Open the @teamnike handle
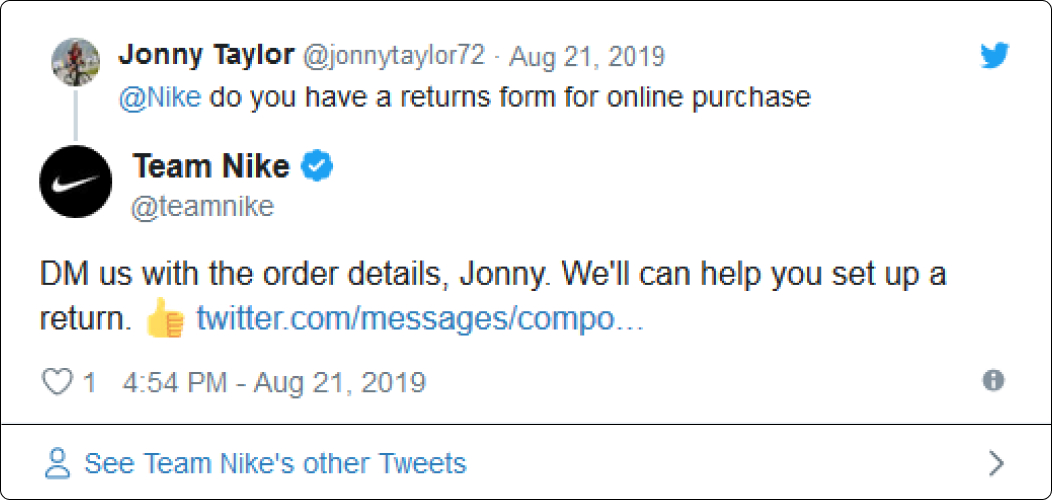1052x500 pixels. [x=202, y=206]
